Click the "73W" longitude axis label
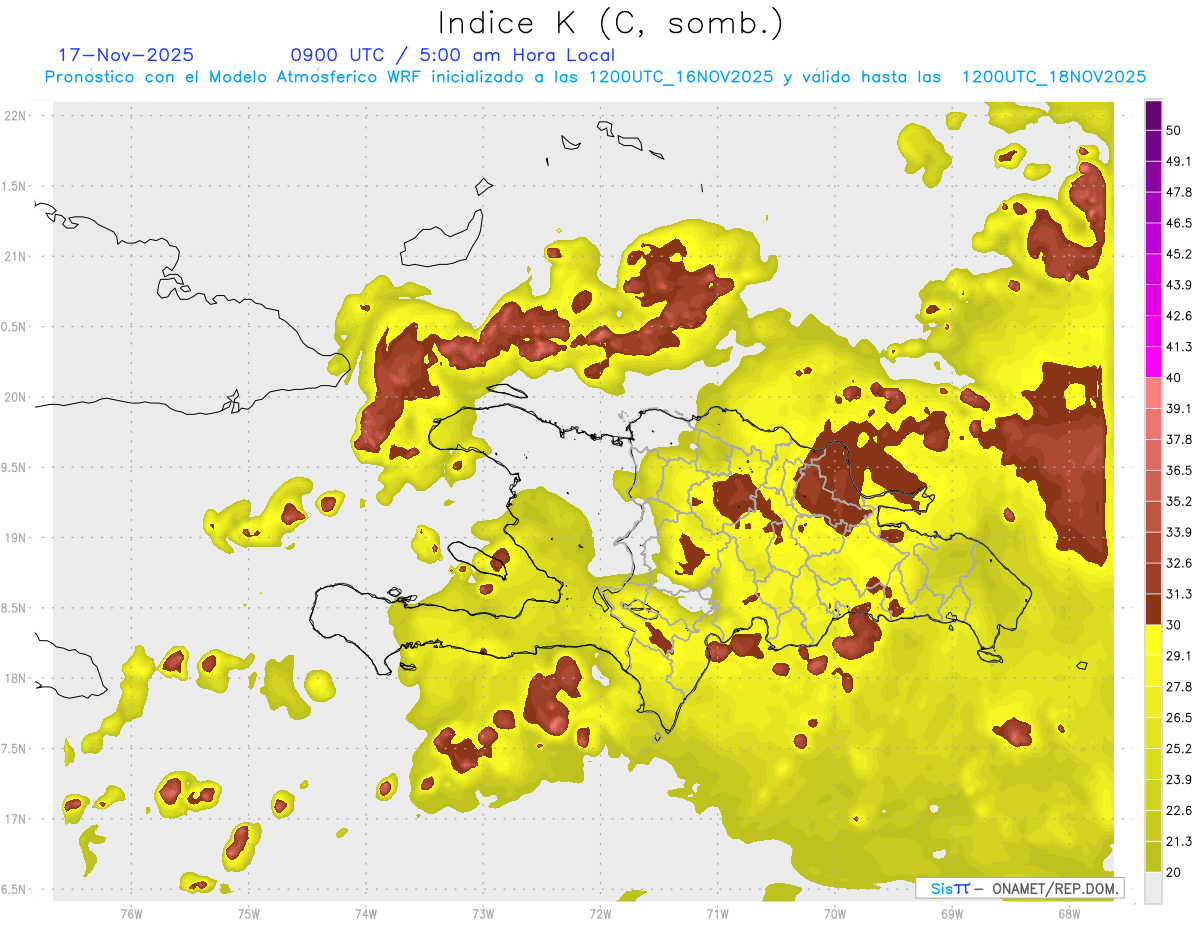Viewport: 1200px width, 927px height. (x=483, y=913)
